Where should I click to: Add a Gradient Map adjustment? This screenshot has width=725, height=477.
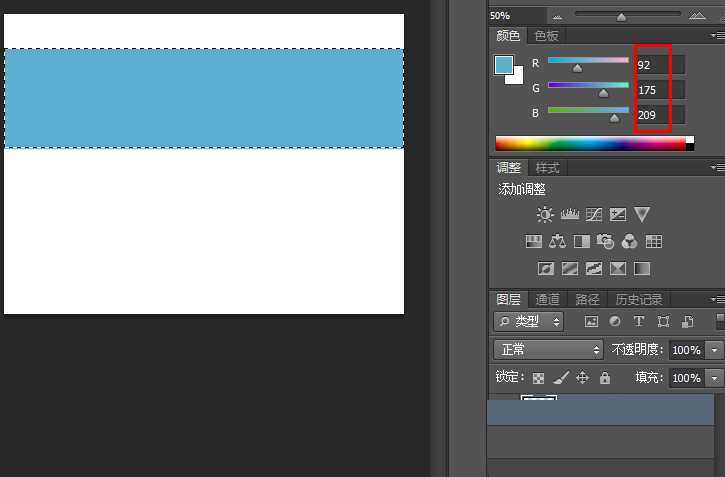(x=642, y=269)
